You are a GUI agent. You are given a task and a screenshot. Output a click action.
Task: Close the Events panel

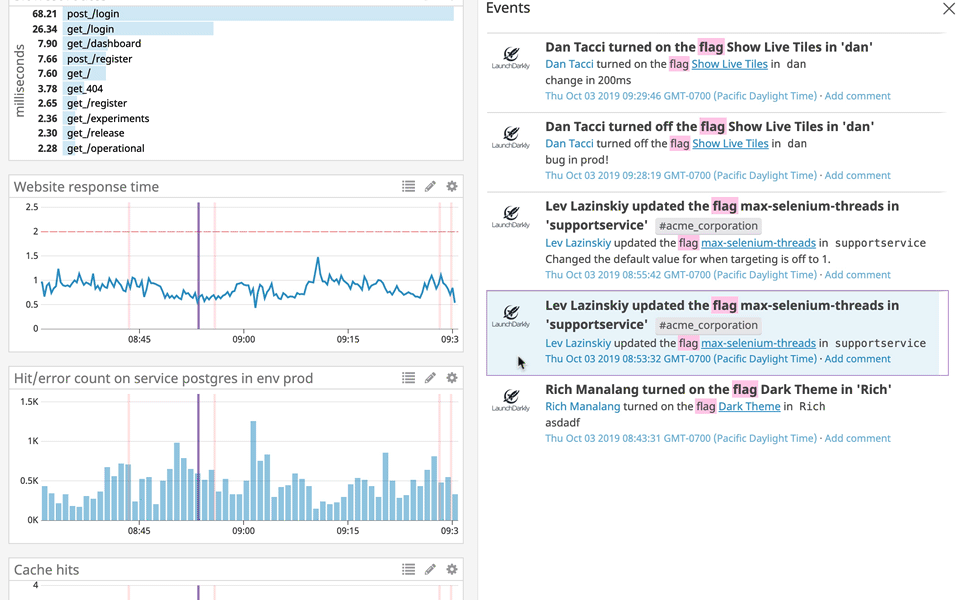click(948, 9)
